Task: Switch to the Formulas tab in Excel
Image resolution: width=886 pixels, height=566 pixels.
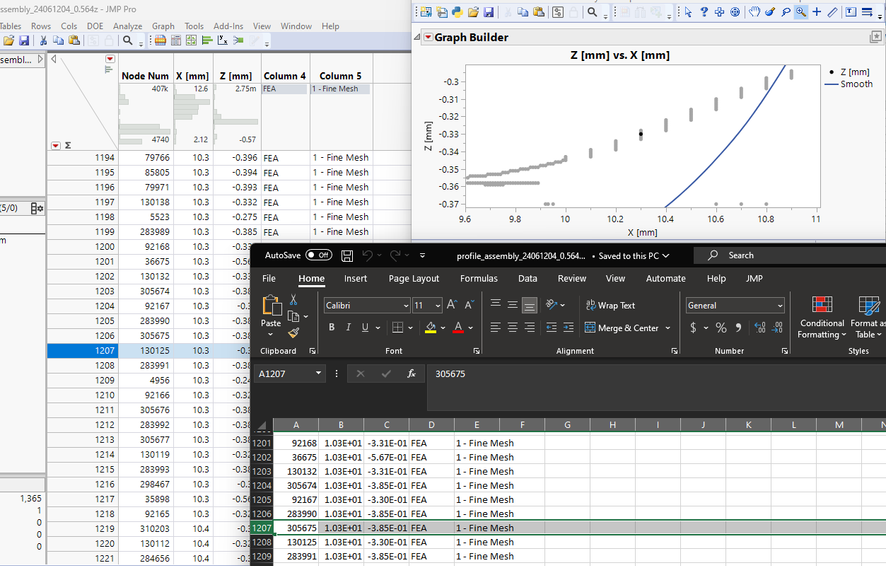Action: (x=478, y=279)
